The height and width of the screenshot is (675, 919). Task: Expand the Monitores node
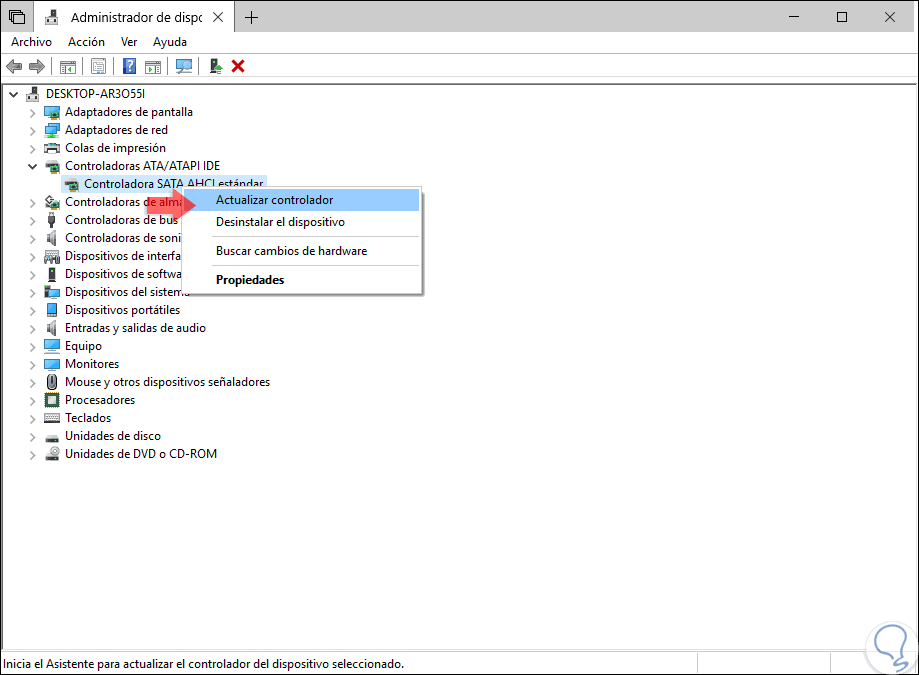(x=32, y=364)
